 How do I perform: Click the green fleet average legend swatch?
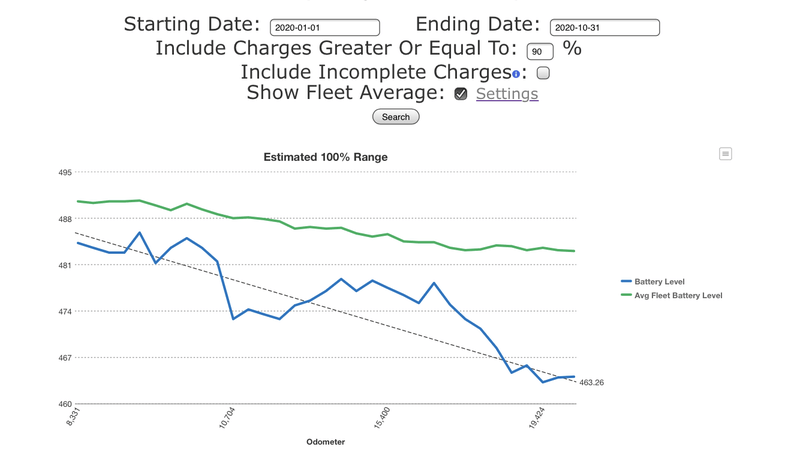627,296
